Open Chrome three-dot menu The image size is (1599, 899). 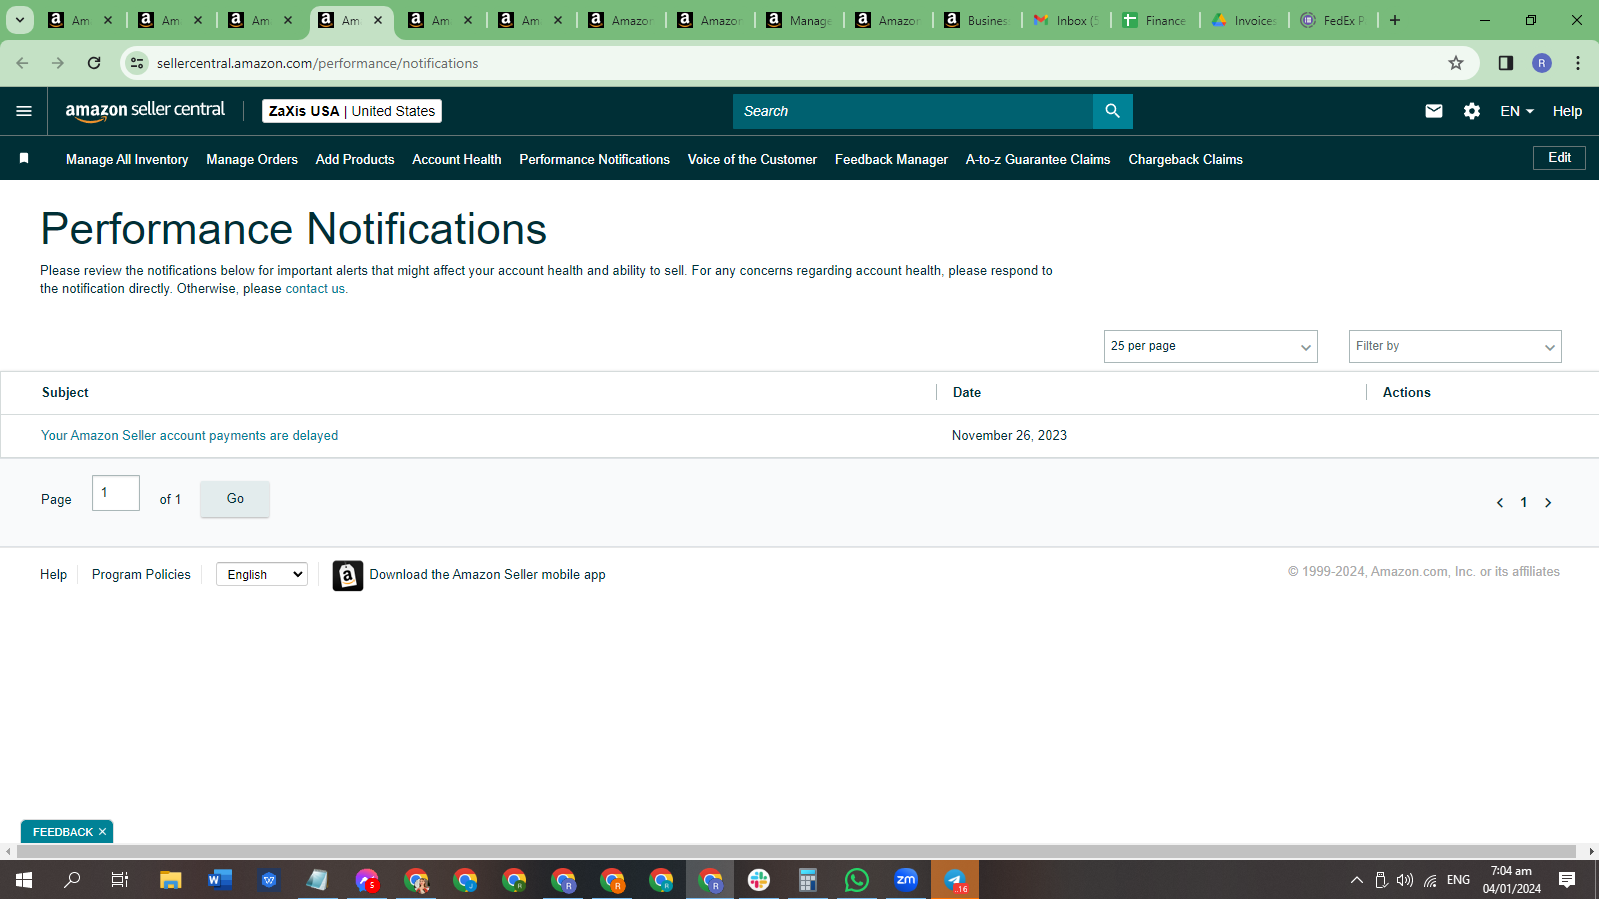(x=1578, y=63)
